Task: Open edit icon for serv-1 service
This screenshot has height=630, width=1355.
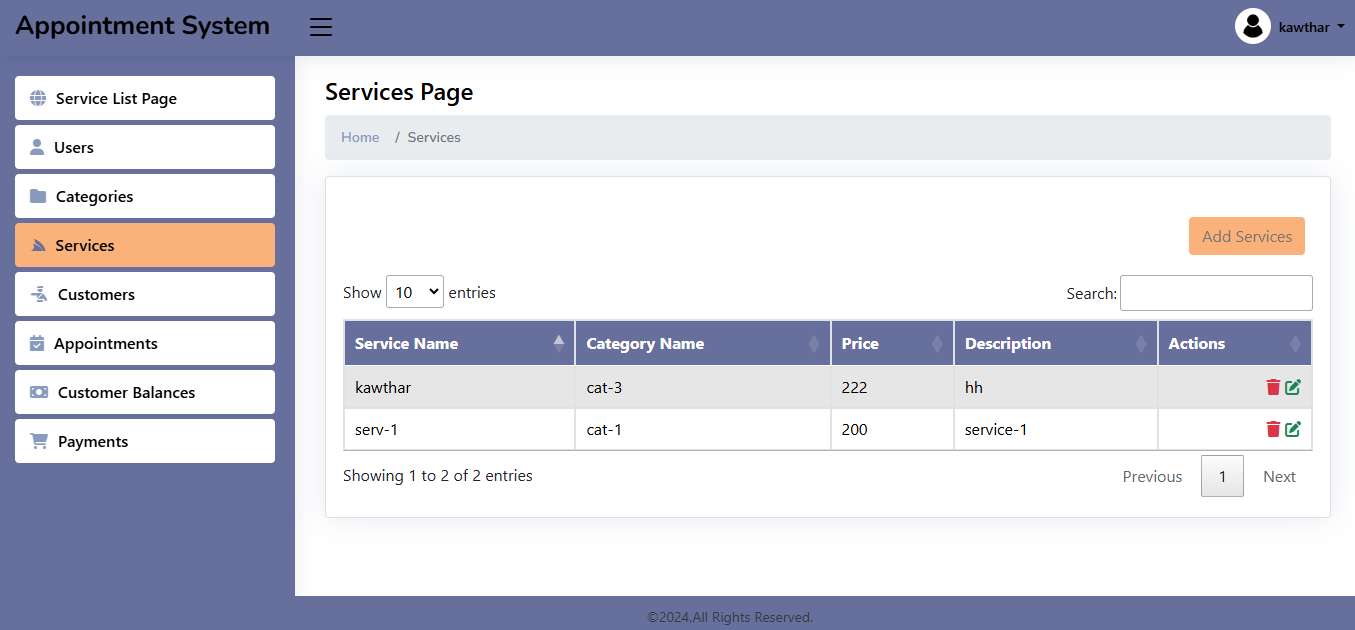Action: click(x=1293, y=429)
